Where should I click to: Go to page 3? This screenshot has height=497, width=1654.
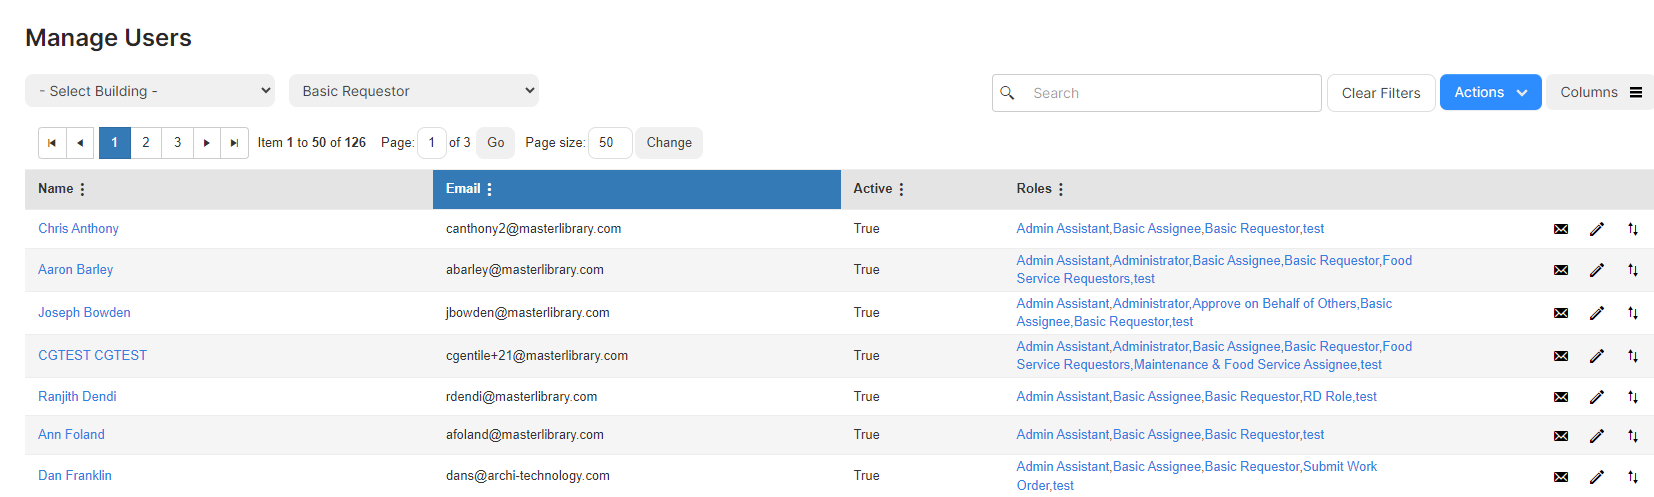click(178, 143)
